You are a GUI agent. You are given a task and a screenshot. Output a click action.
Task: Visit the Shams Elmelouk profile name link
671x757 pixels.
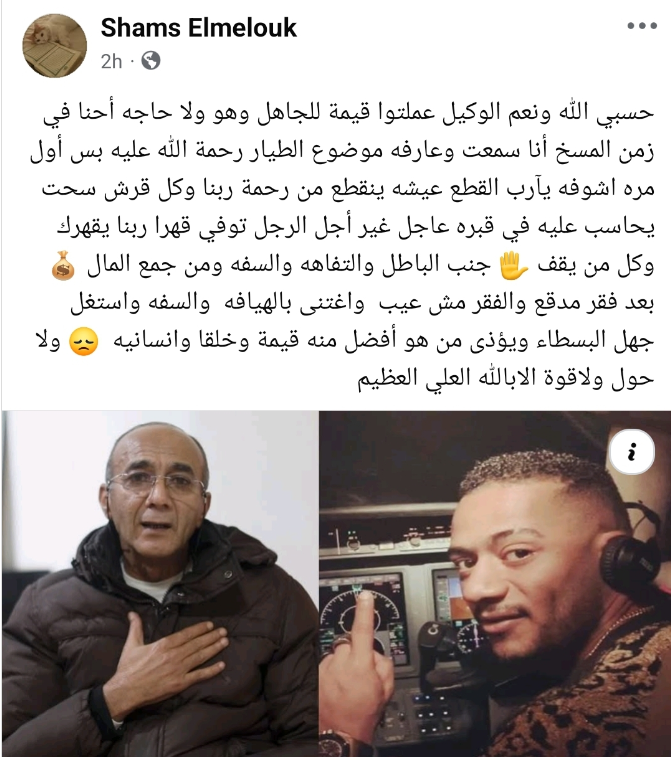pos(198,28)
